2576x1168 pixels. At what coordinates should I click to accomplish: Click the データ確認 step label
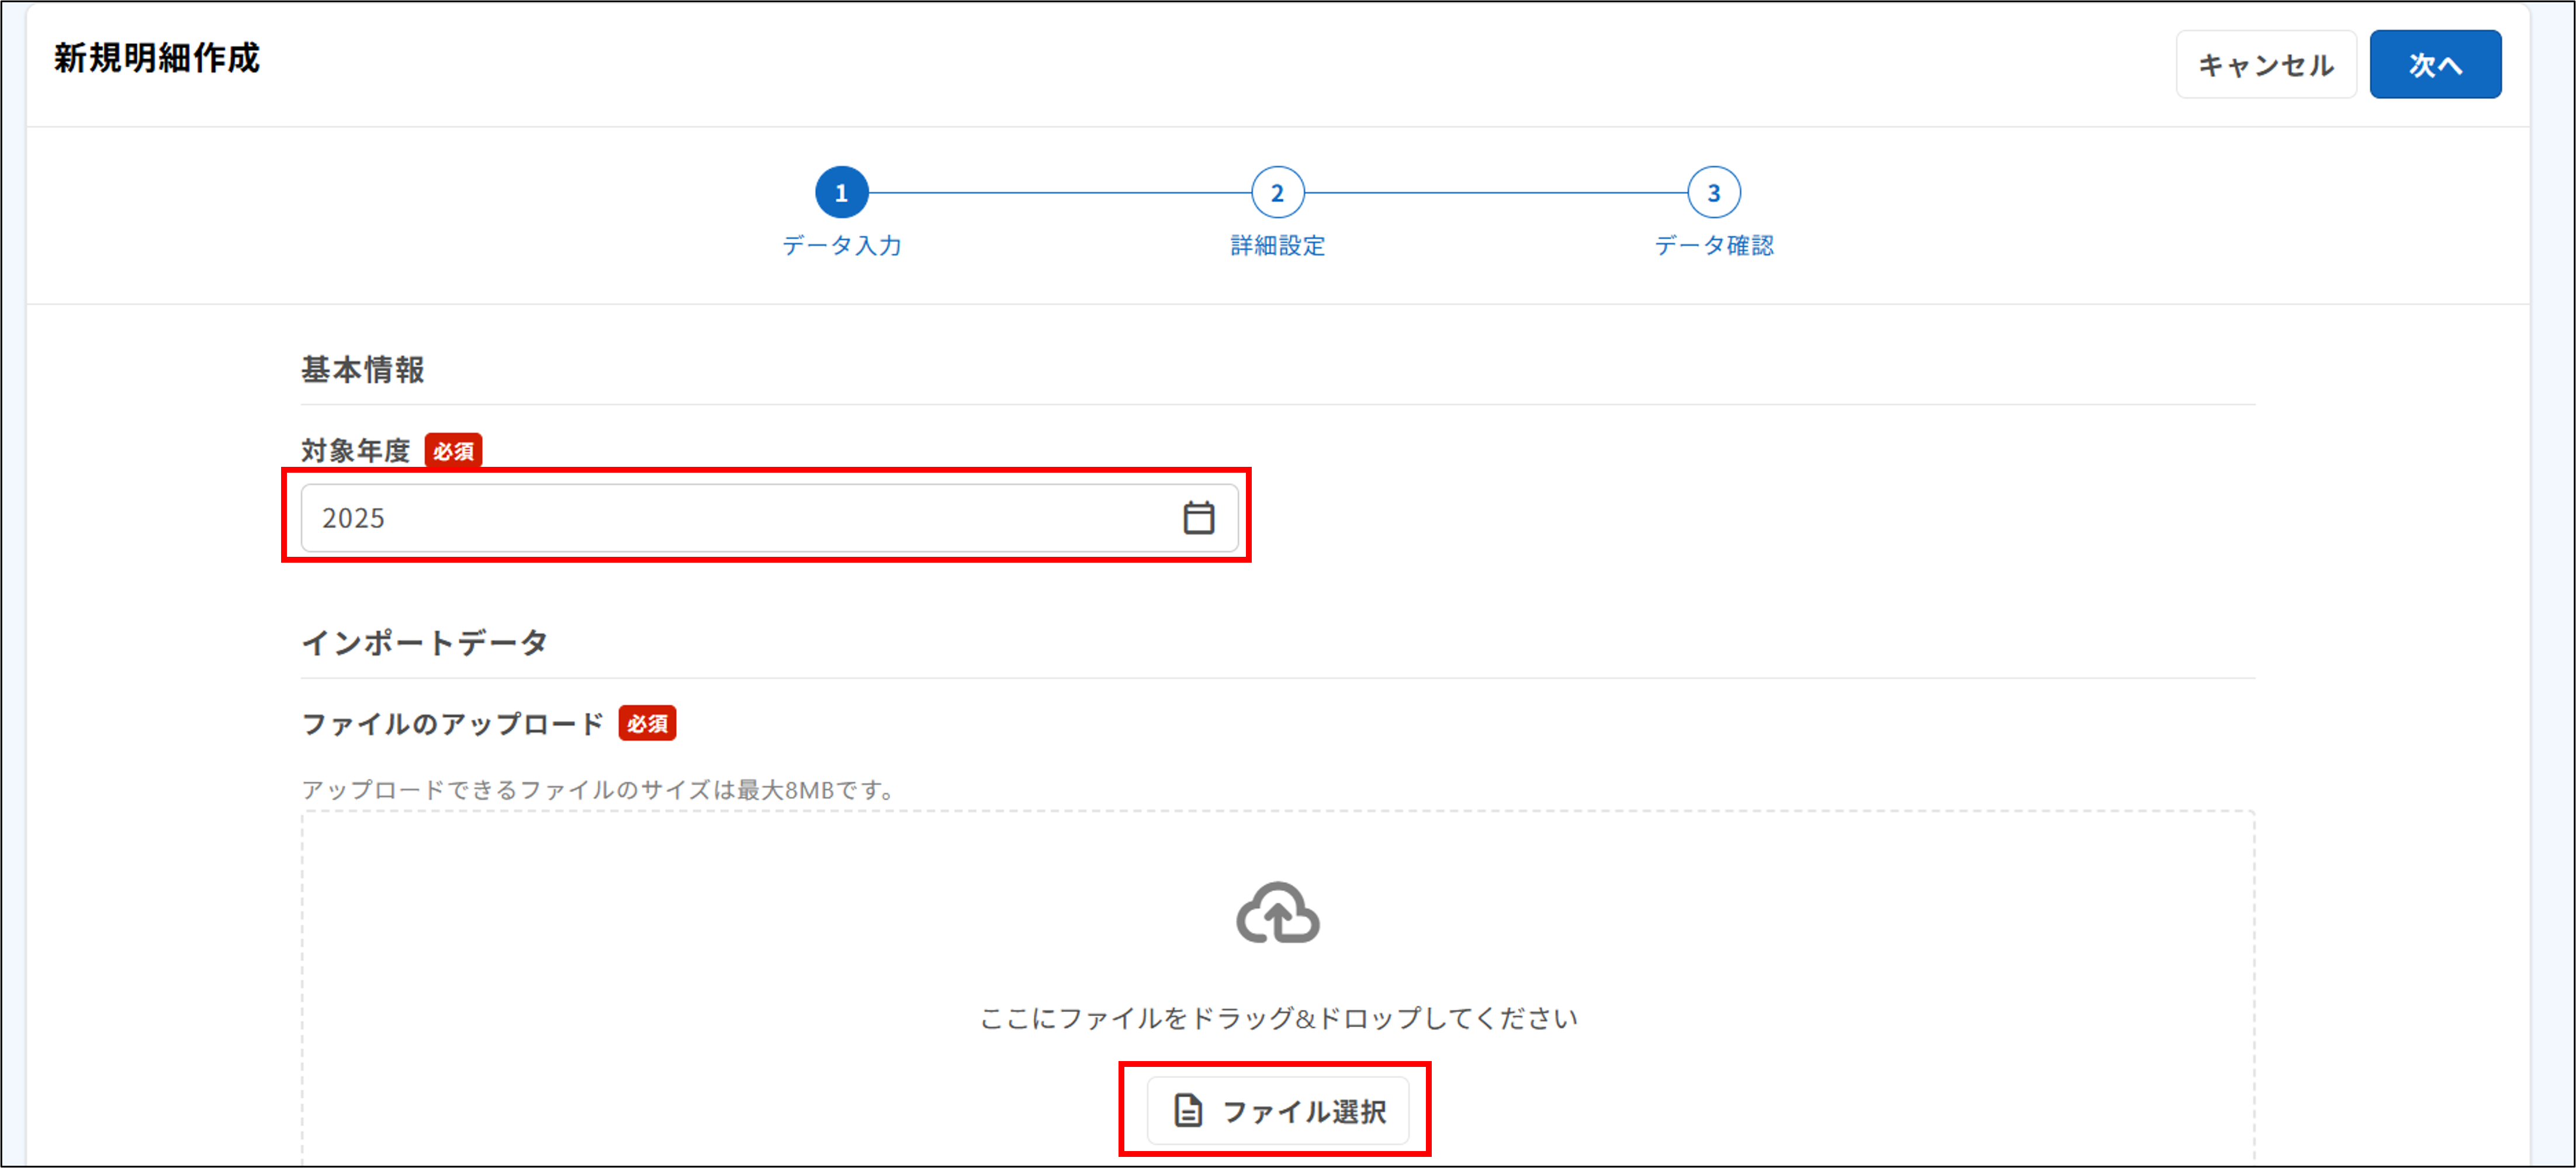[x=1714, y=246]
